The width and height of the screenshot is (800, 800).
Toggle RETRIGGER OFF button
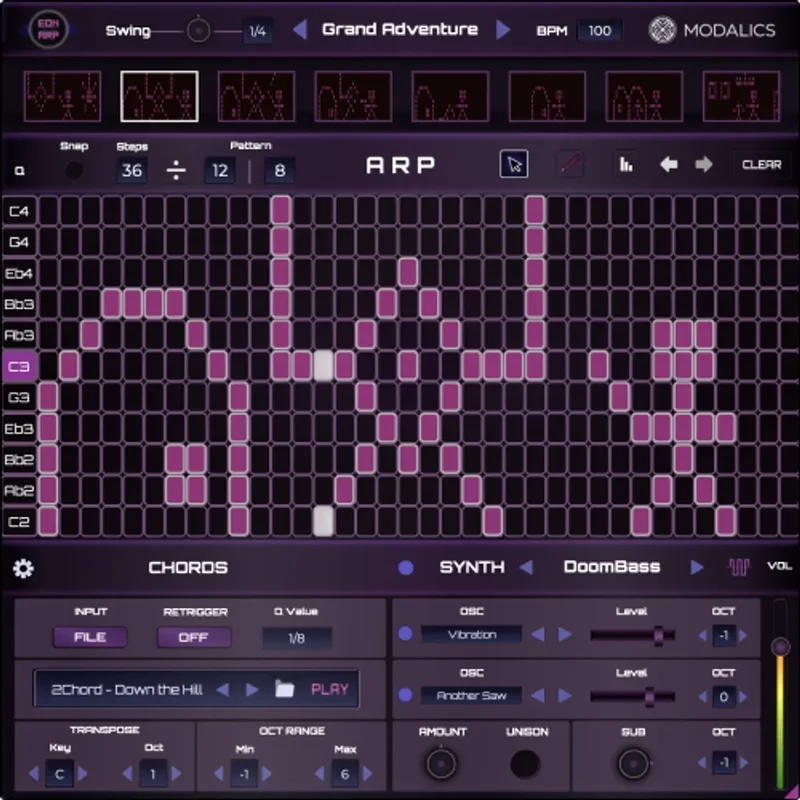(194, 637)
